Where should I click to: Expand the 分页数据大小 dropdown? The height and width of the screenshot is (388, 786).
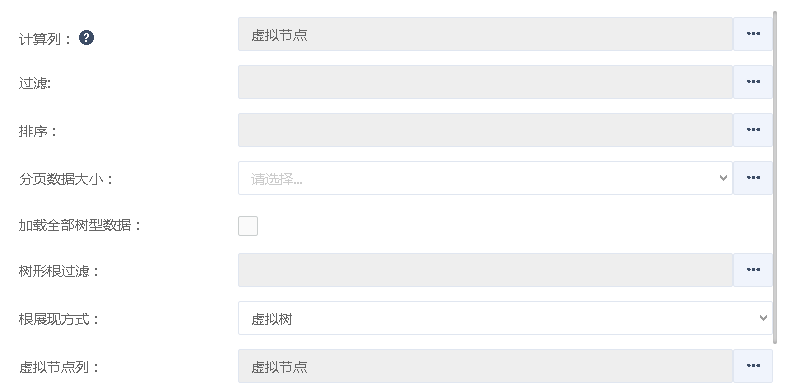(x=485, y=178)
